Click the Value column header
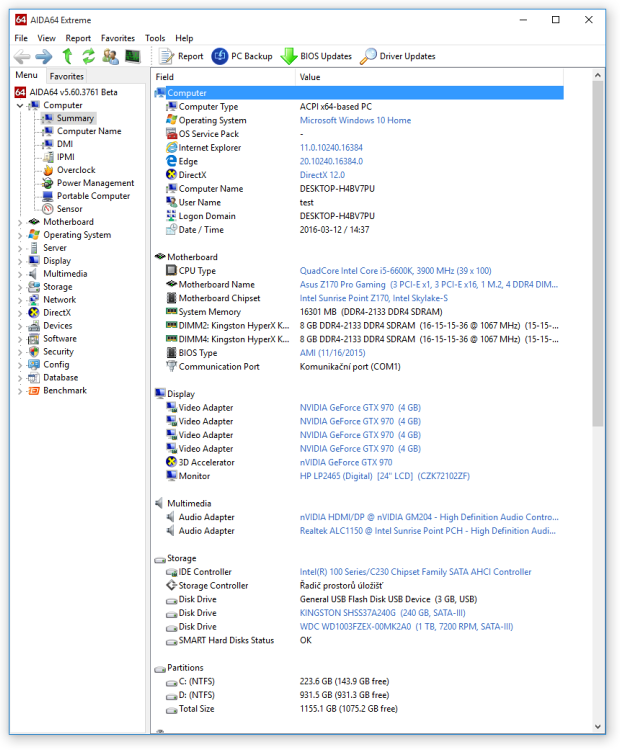The height and width of the screenshot is (750, 620). click(x=310, y=77)
